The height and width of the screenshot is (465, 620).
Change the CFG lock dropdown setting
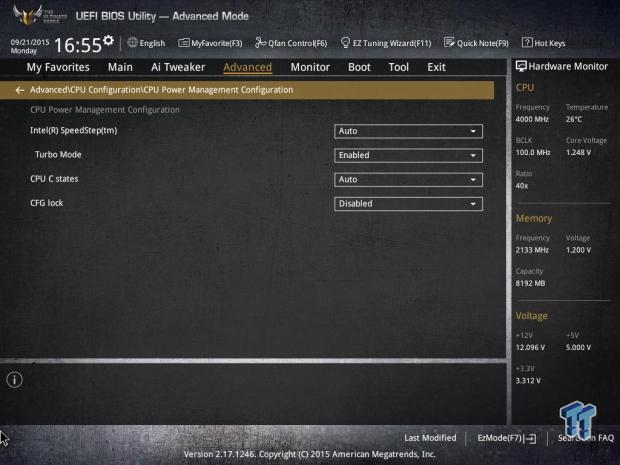408,204
